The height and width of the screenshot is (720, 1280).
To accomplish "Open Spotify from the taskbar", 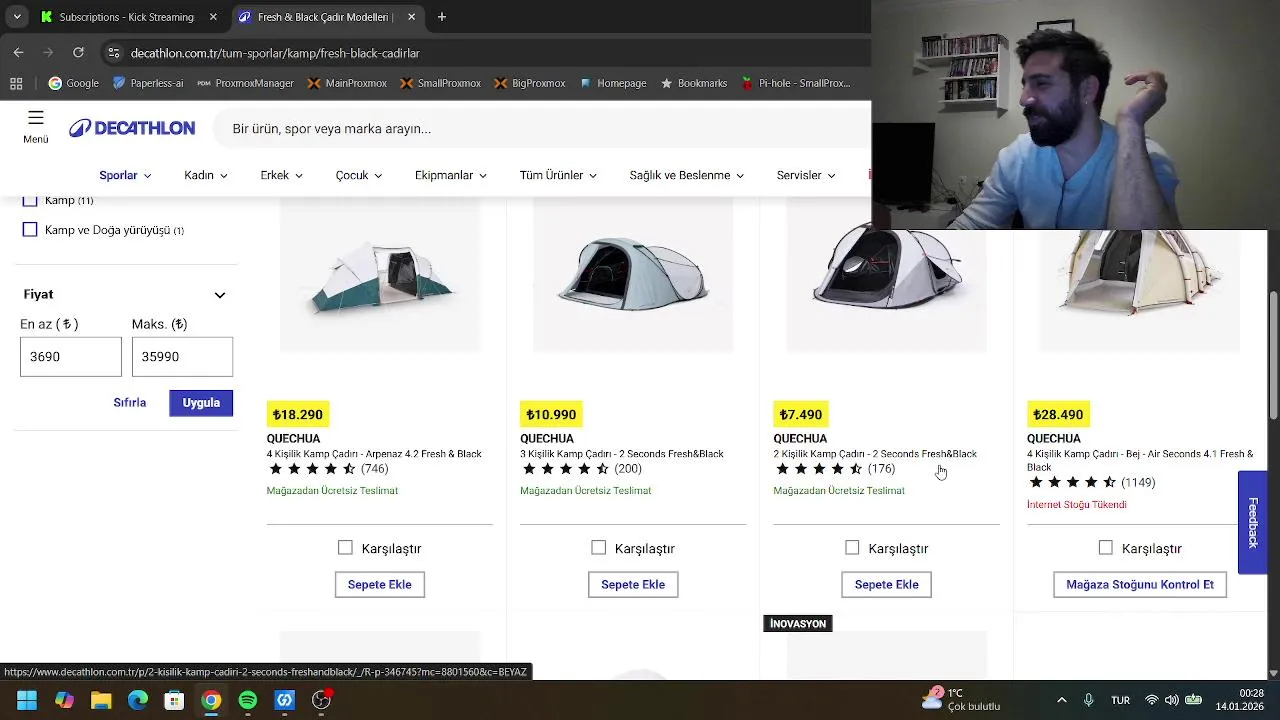I will [248, 700].
